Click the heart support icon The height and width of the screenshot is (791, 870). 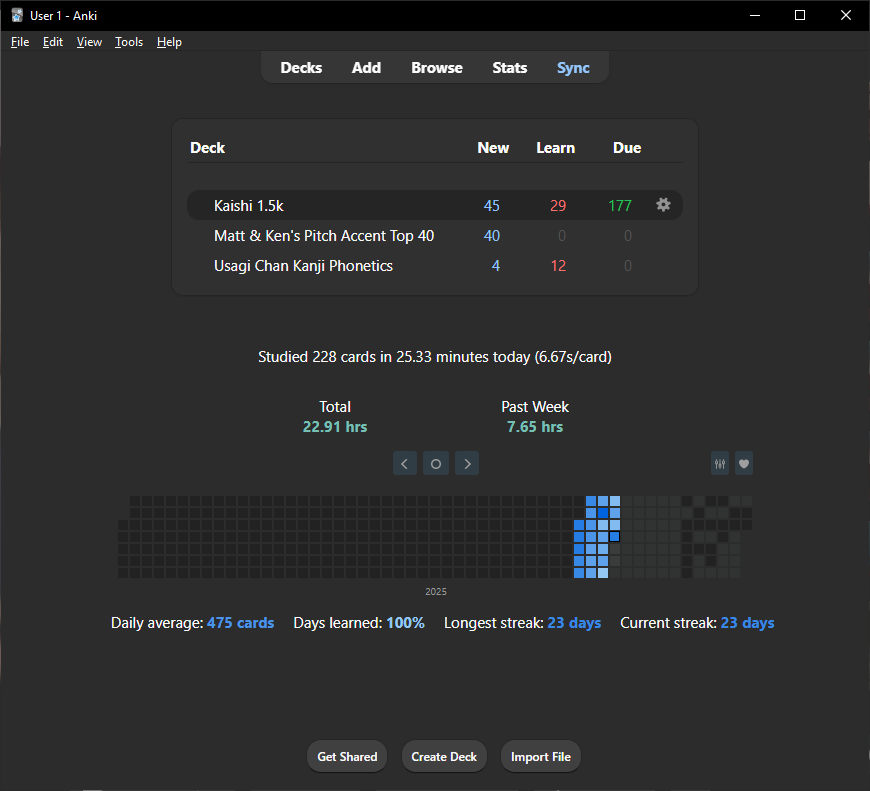[x=744, y=464]
